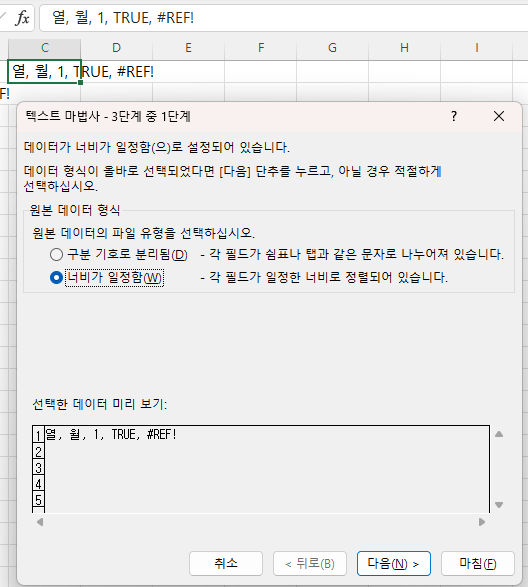This screenshot has height=587, width=528.
Task: Click the preview scroll right arrow
Action: coord(482,522)
